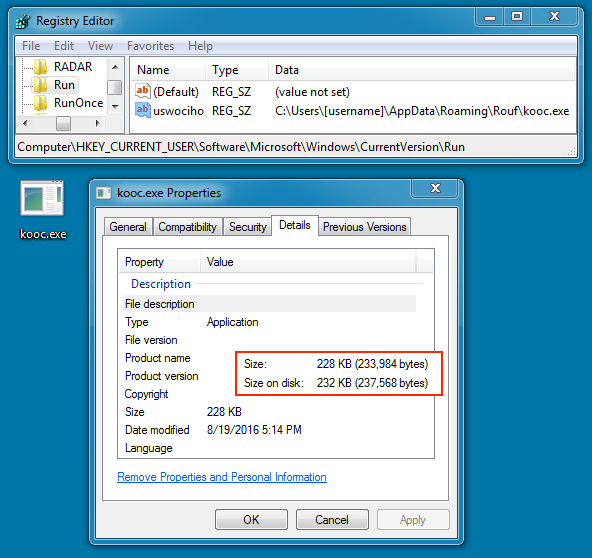Open the Previous Versions tab
Screen dimensions: 592x558
365,227
